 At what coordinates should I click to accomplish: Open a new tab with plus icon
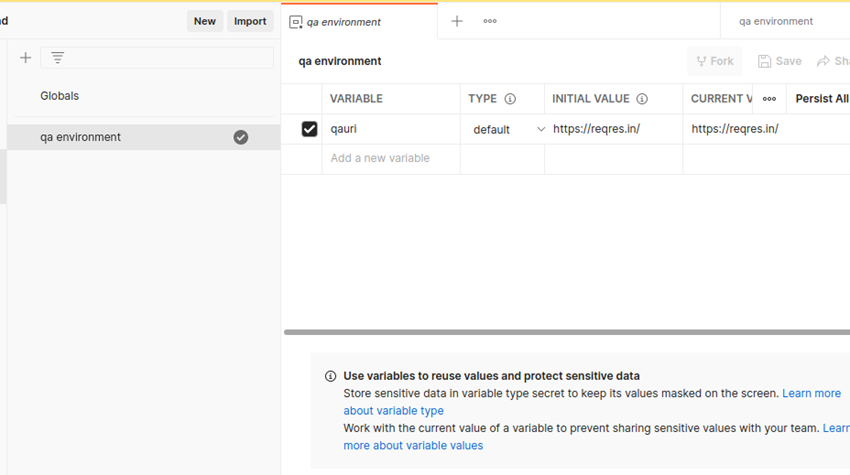click(457, 21)
